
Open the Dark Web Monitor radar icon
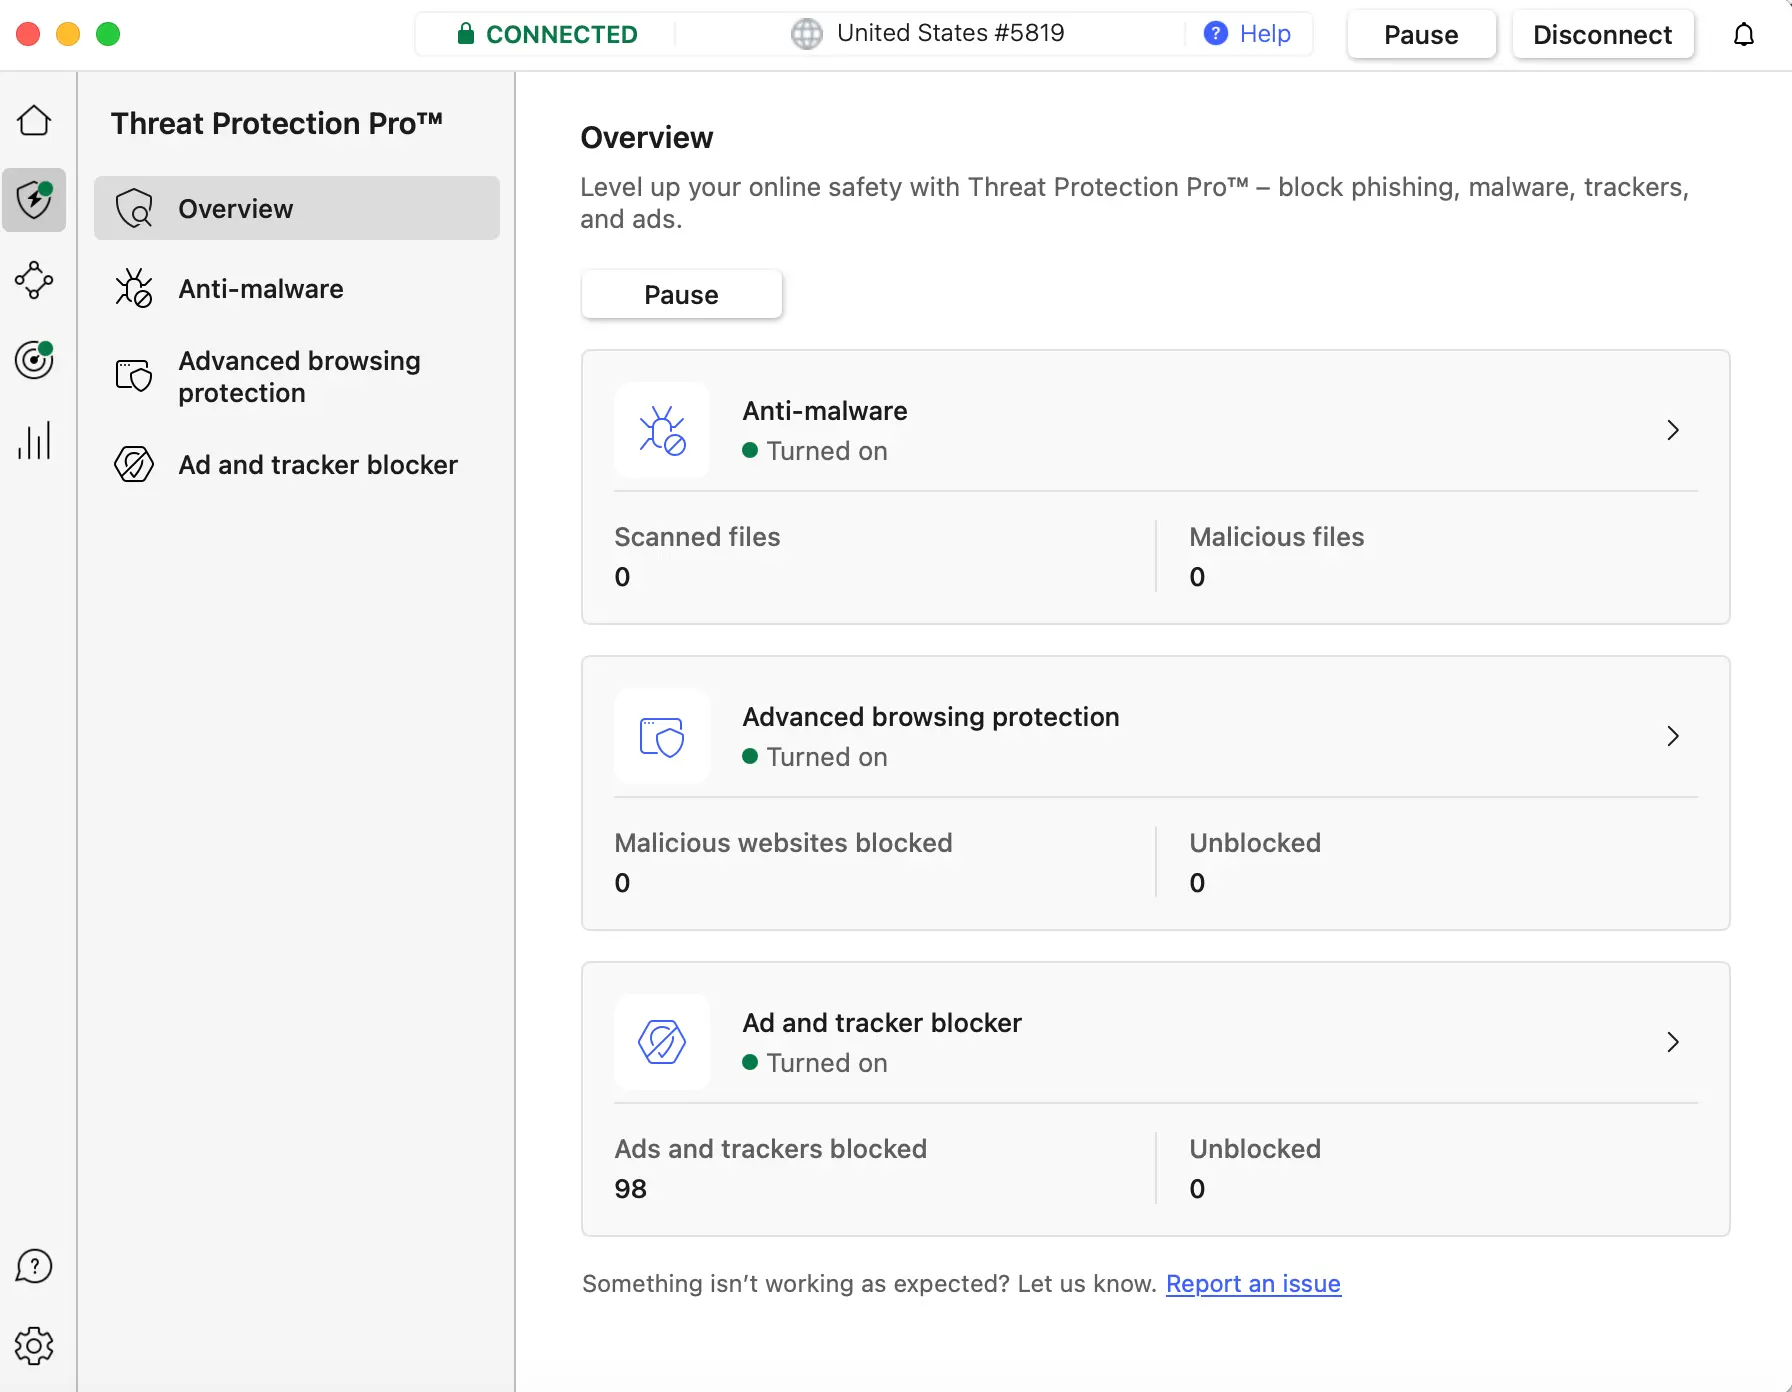(x=34, y=360)
